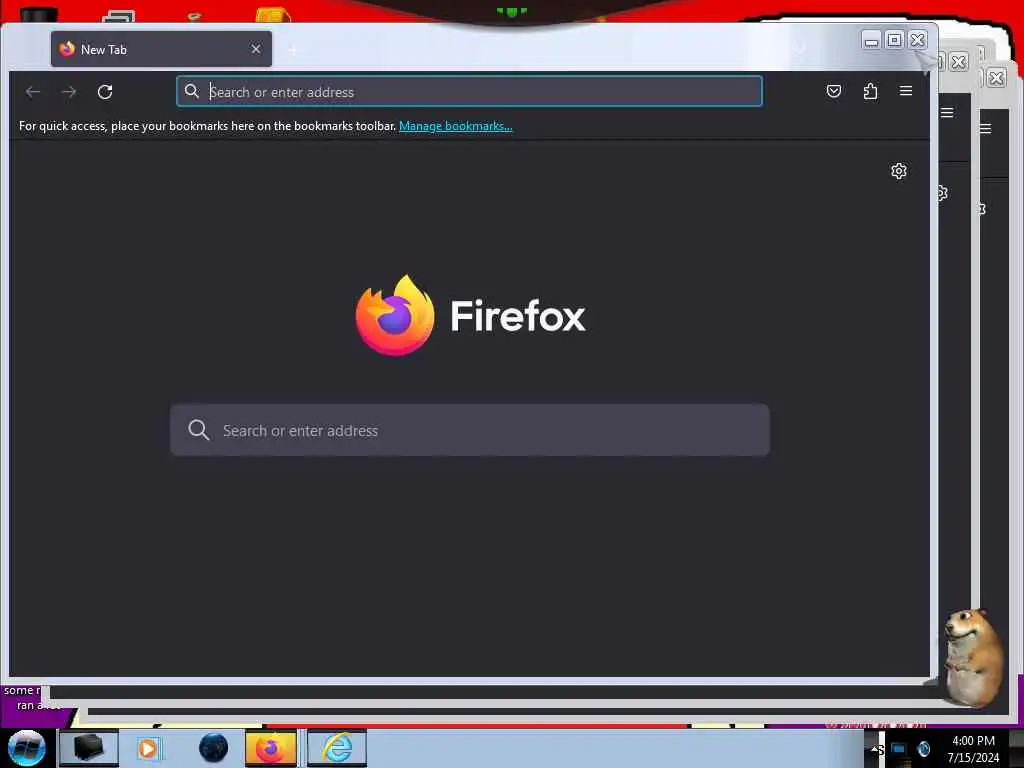Open the new tab personalize gear icon

[899, 171]
